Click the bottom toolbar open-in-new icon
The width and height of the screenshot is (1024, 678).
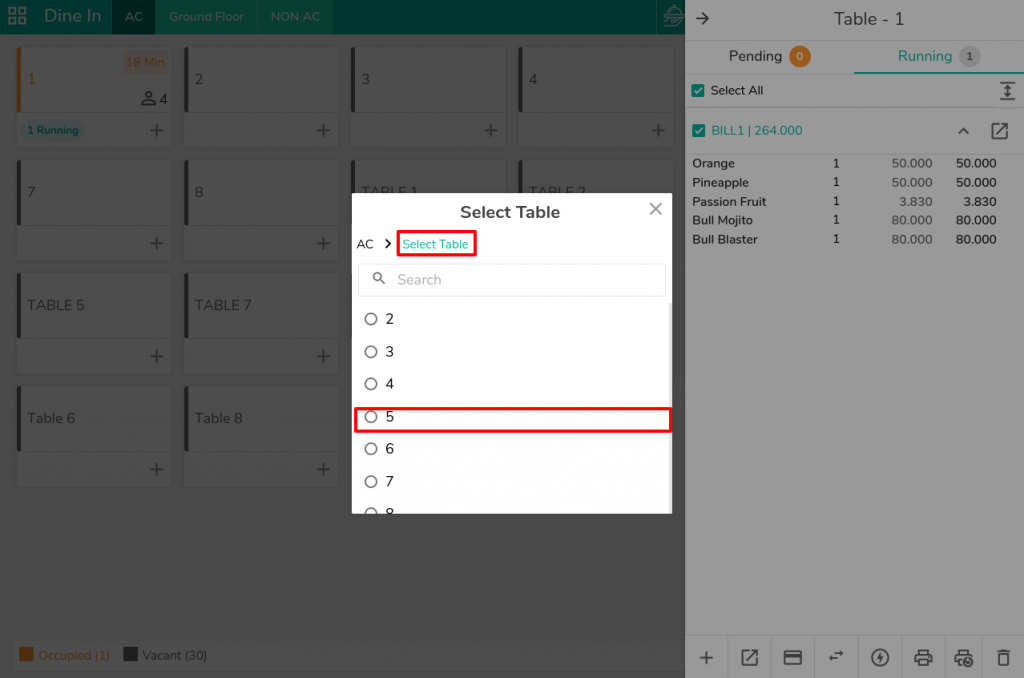pos(749,657)
